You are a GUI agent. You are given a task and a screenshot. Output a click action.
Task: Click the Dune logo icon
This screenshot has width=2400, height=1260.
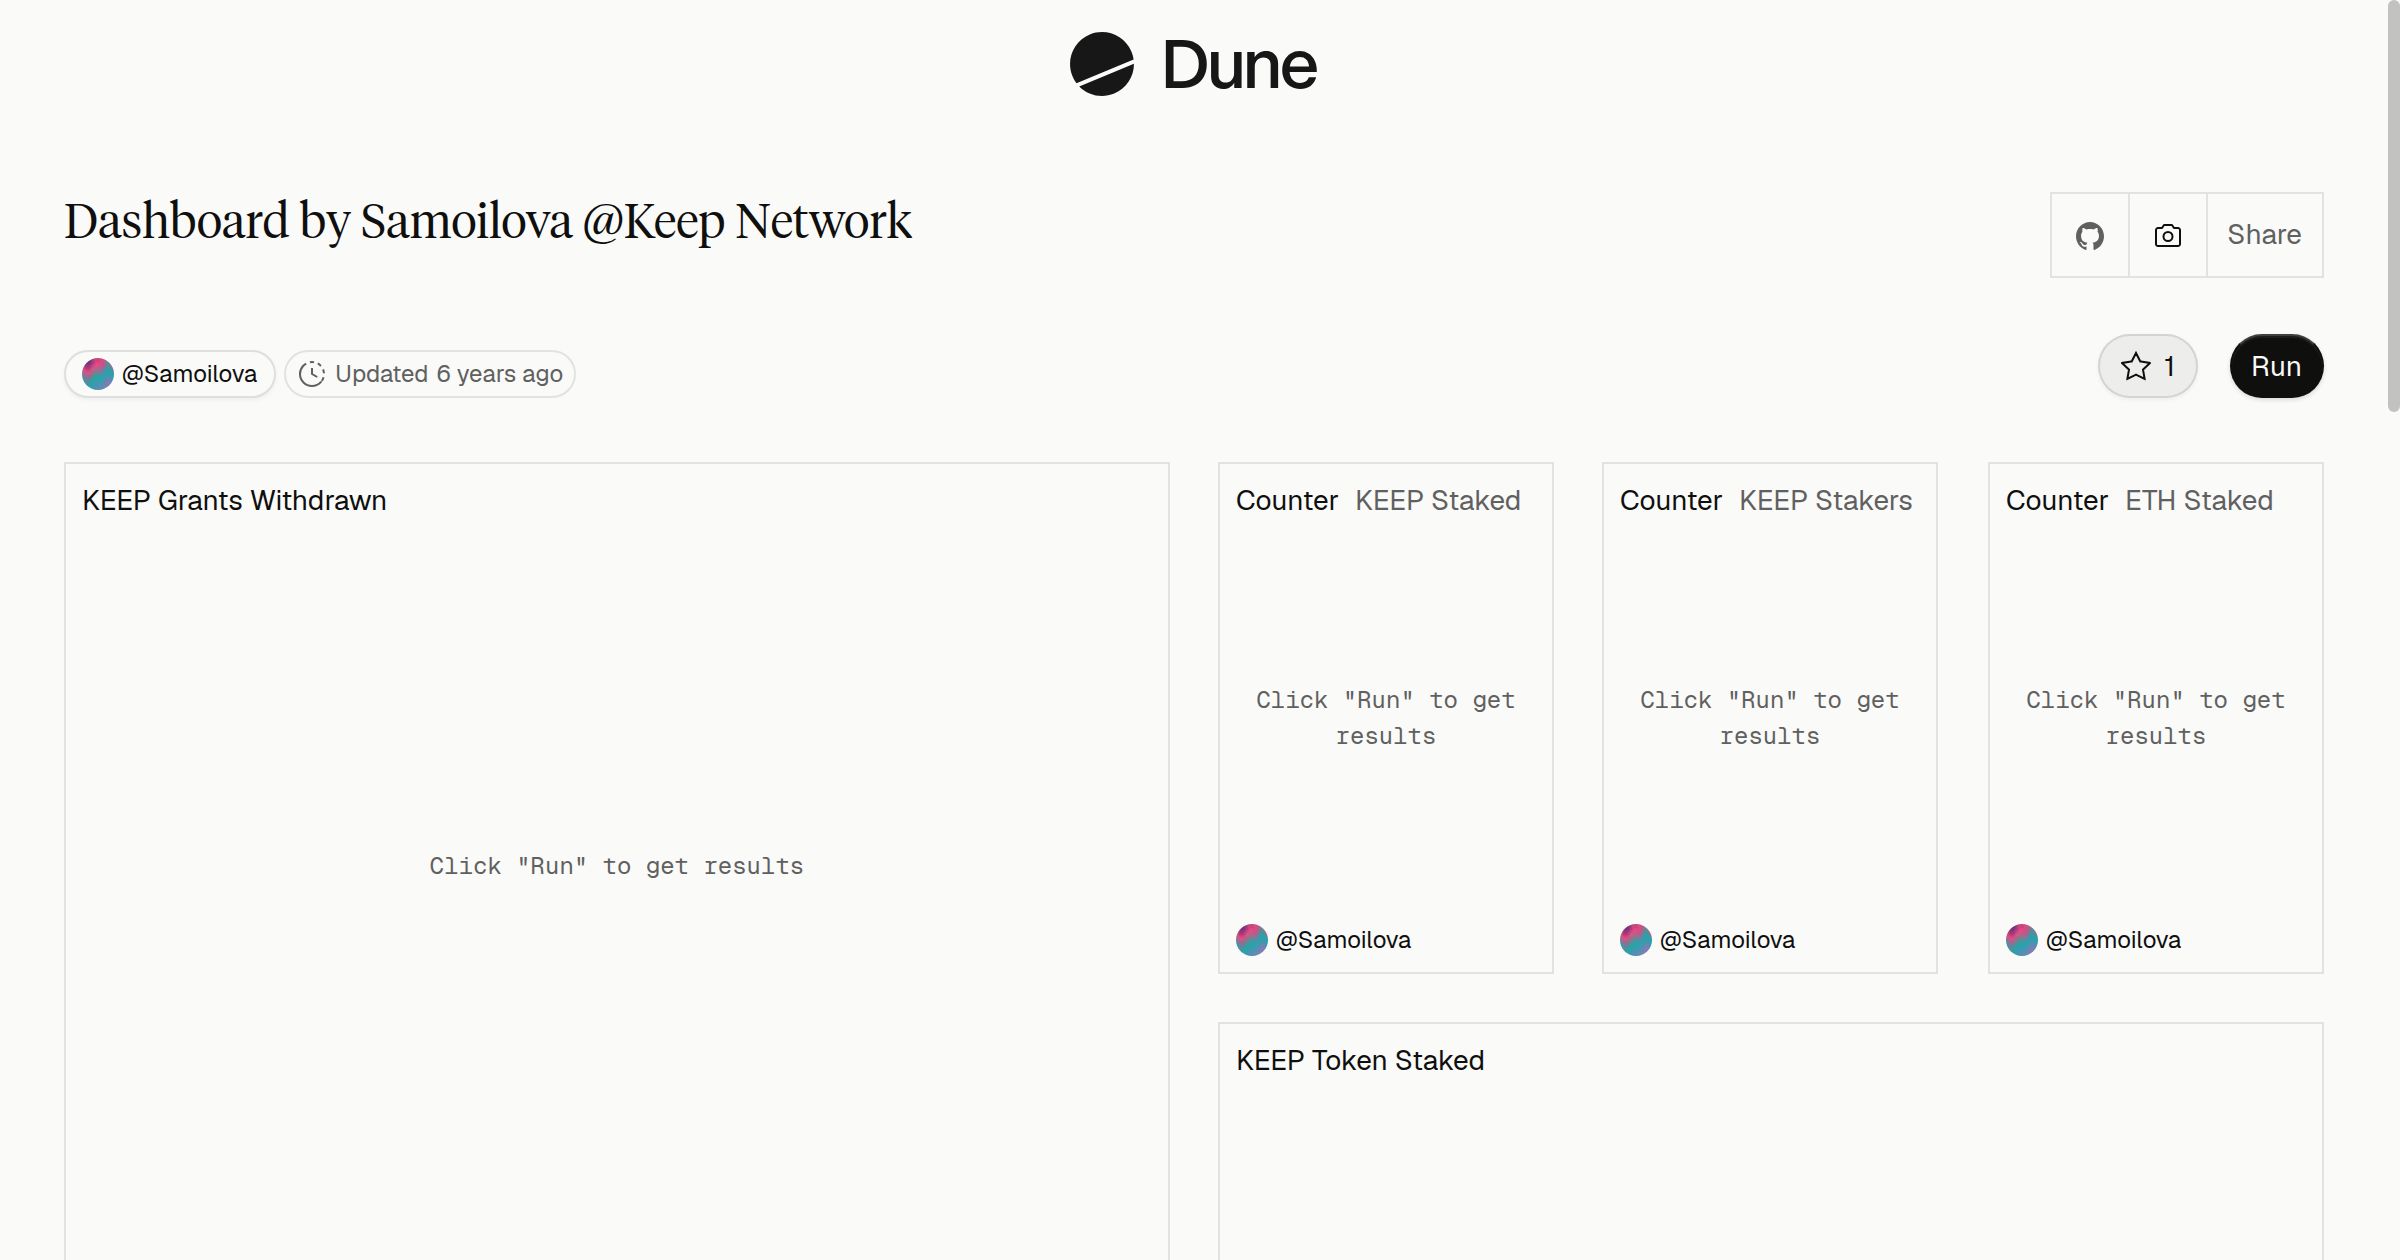click(x=1101, y=65)
